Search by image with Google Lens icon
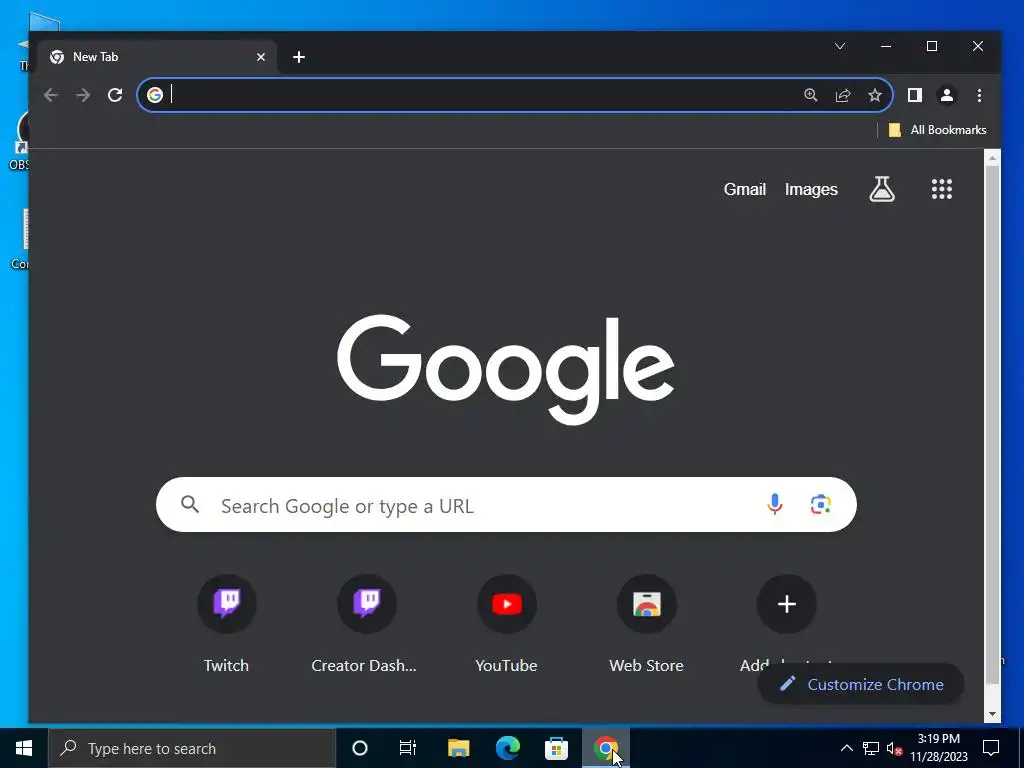This screenshot has width=1024, height=768. tap(820, 504)
